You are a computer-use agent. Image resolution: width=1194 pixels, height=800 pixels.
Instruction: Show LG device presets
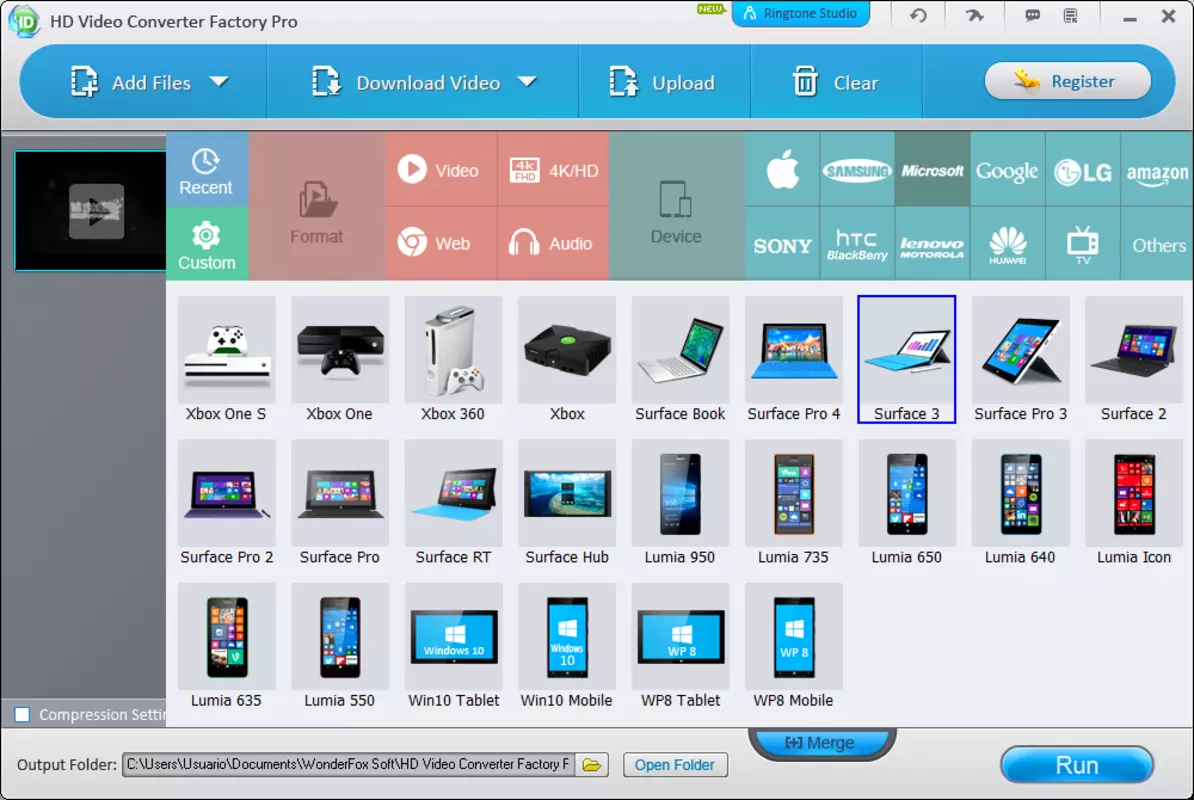pos(1083,169)
